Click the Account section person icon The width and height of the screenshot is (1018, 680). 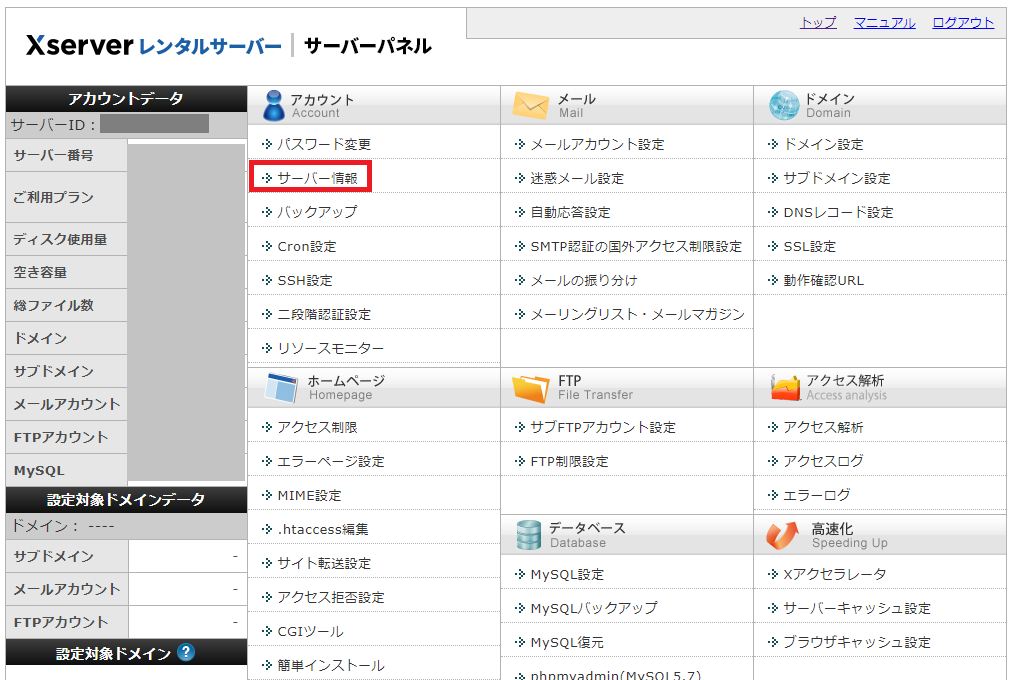273,105
